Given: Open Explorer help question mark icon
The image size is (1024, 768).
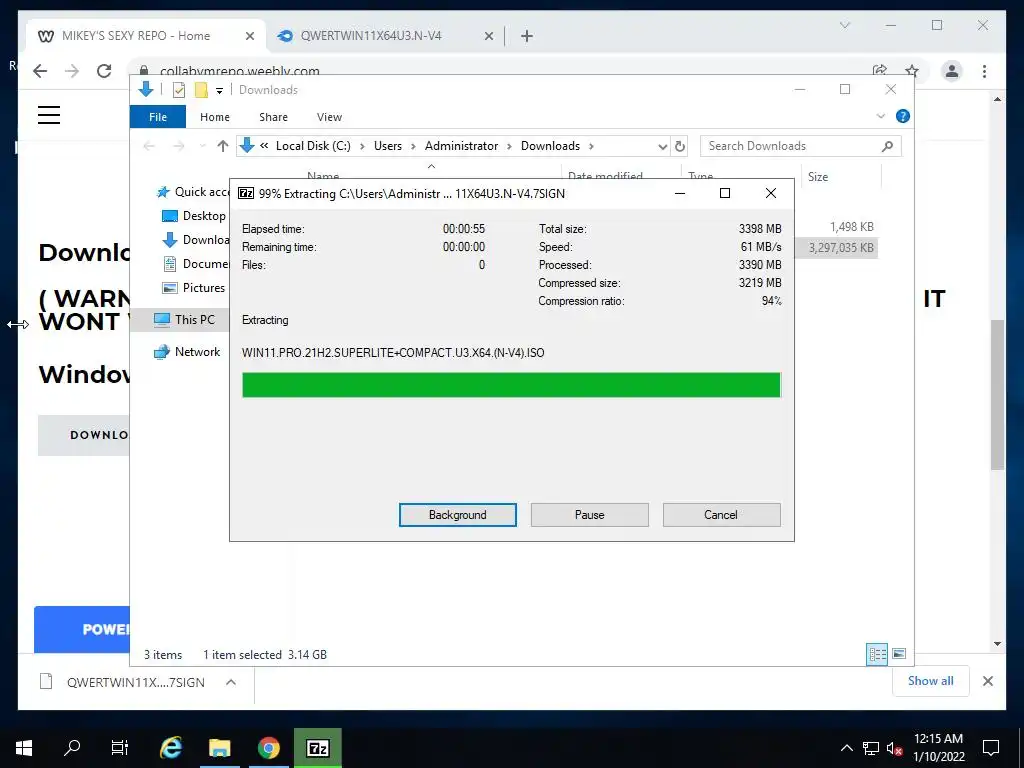Looking at the screenshot, I should [903, 116].
